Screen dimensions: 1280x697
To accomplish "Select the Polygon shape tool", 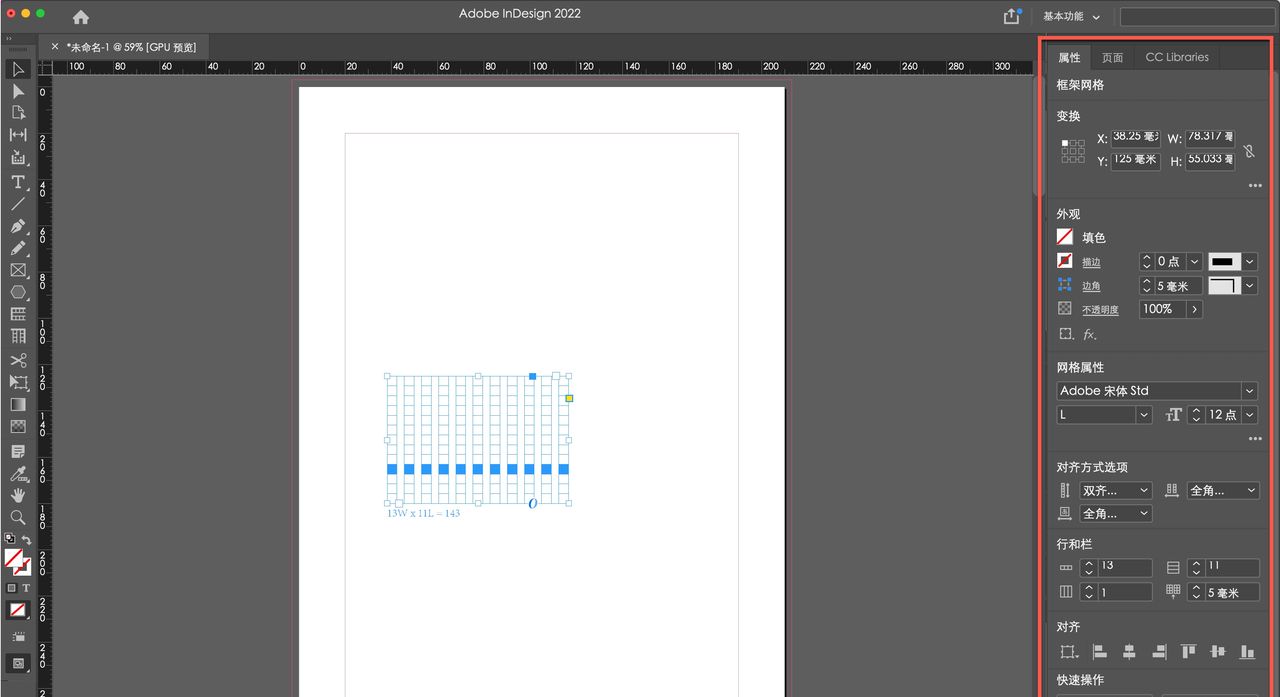I will (18, 292).
